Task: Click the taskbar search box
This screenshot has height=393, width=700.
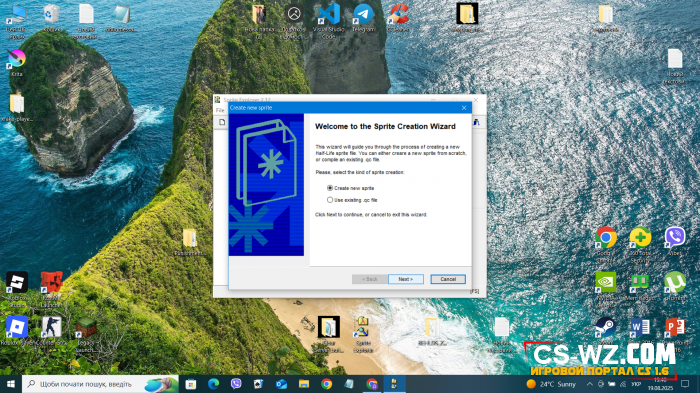Action: [x=100, y=384]
